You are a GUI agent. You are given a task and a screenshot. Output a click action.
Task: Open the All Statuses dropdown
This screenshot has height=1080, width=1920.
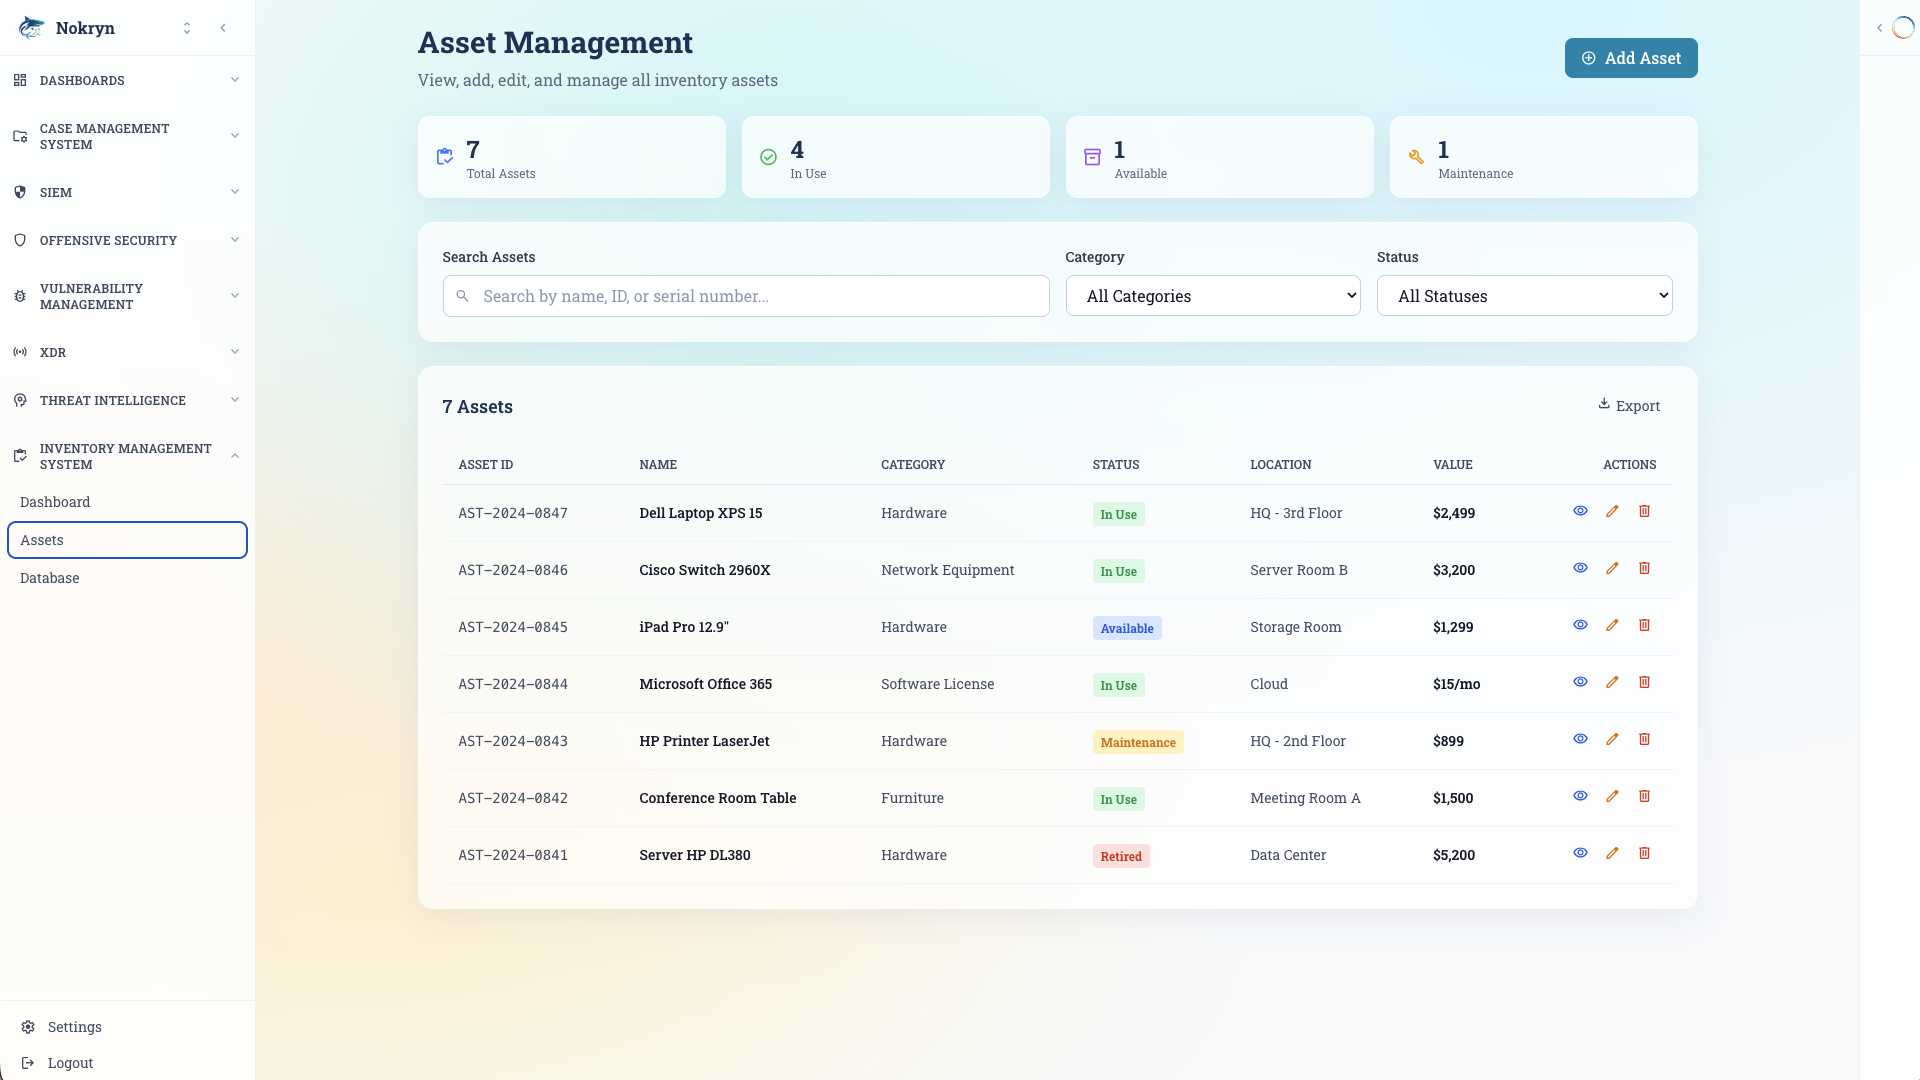point(1524,295)
